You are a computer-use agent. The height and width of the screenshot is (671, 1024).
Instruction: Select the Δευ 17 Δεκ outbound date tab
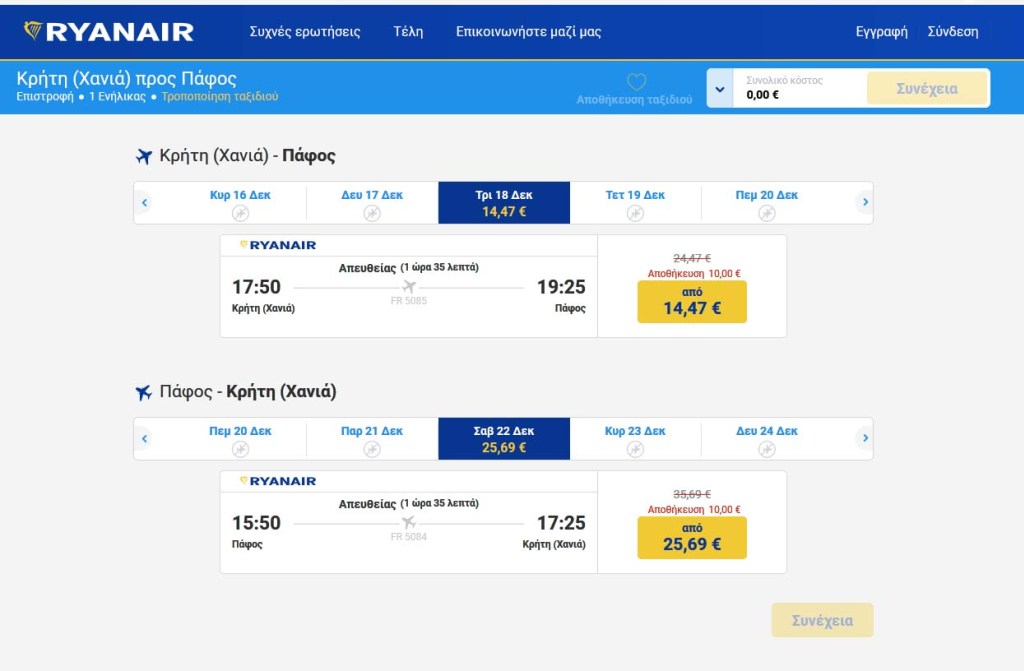[x=372, y=203]
